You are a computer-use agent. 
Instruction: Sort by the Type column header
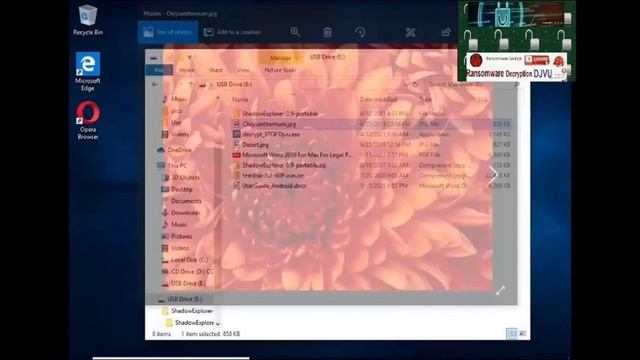tap(425, 100)
